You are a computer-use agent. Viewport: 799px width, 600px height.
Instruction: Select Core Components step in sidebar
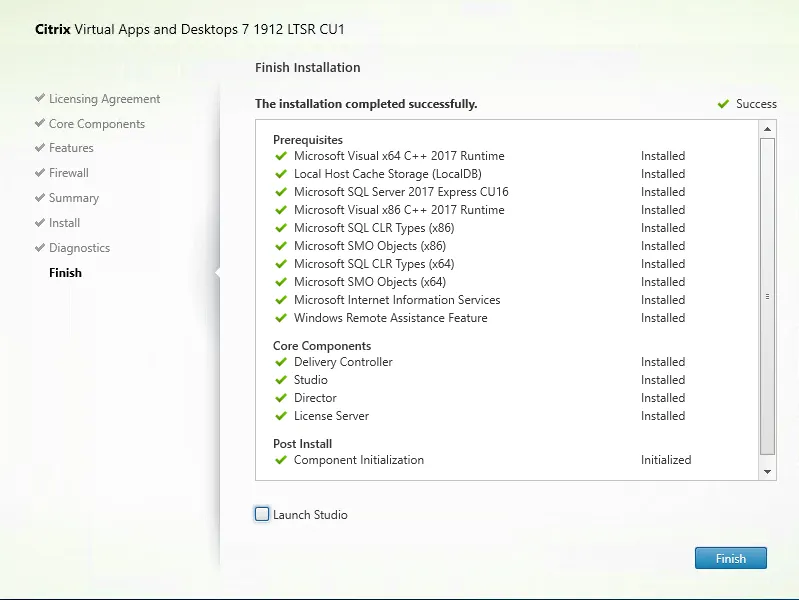(x=97, y=124)
